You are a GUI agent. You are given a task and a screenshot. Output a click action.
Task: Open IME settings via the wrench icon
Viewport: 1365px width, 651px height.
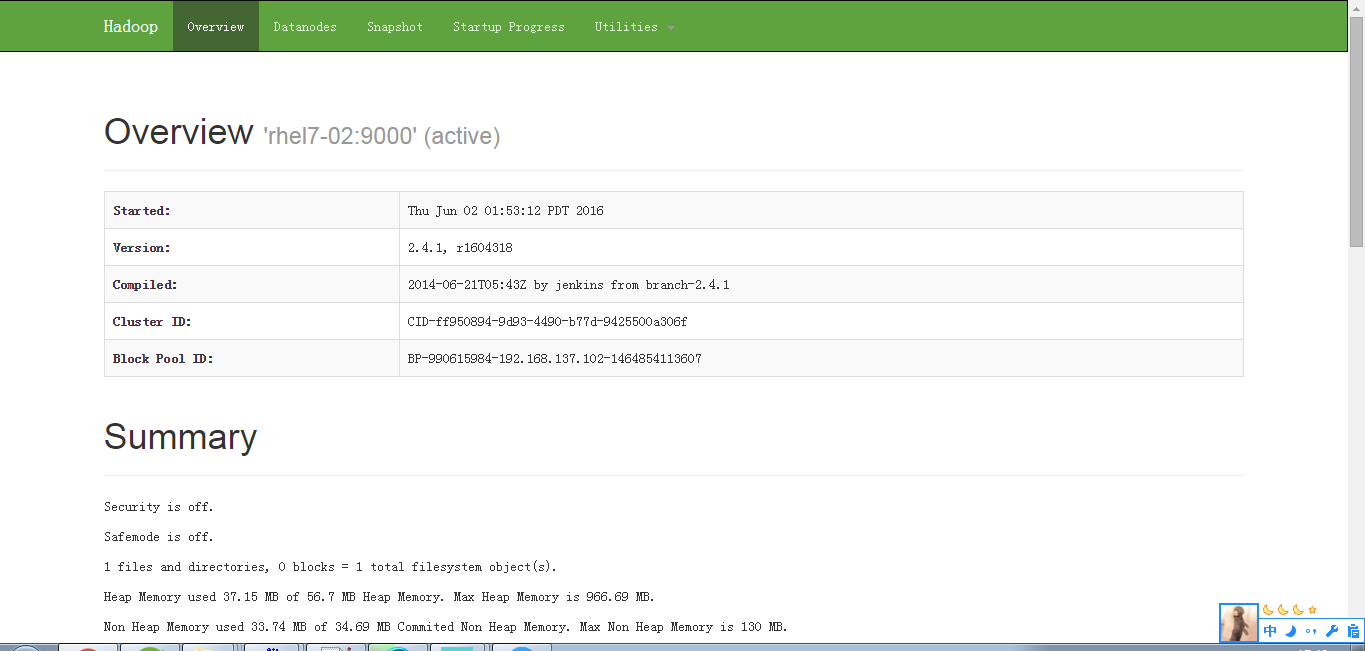(1331, 631)
